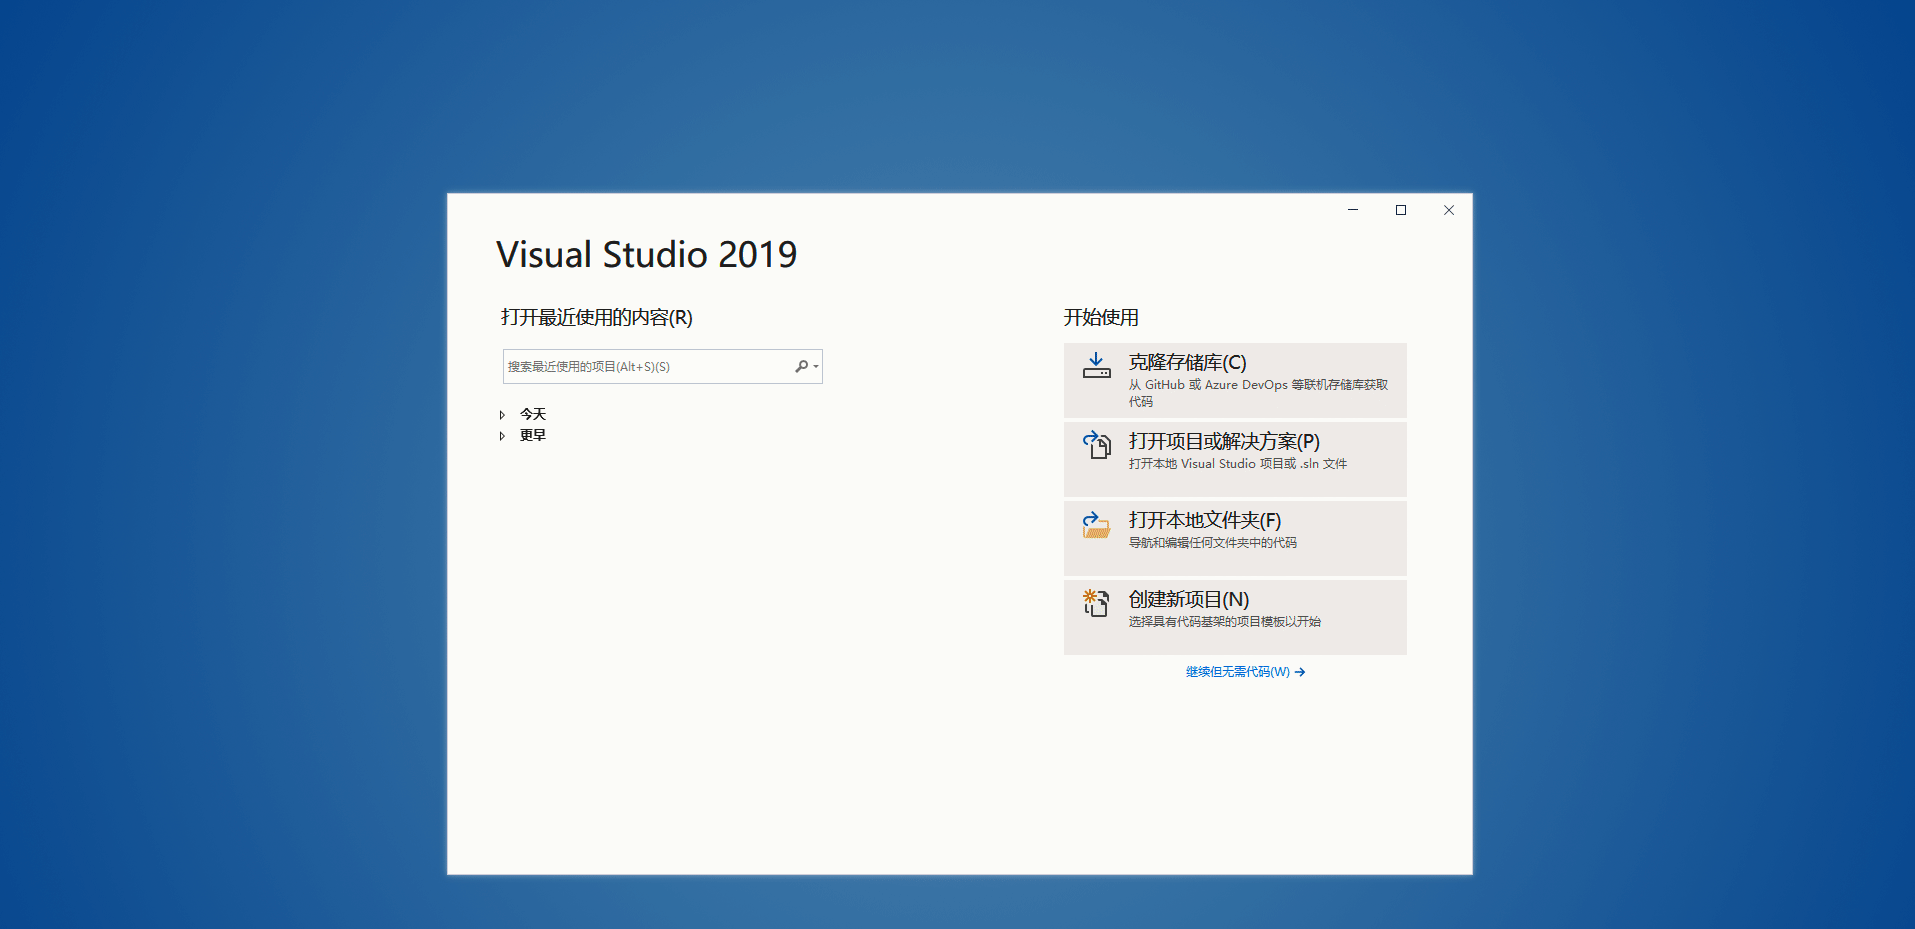Select 打开项目或解决方案(P)
The width and height of the screenshot is (1915, 929).
pos(1235,459)
